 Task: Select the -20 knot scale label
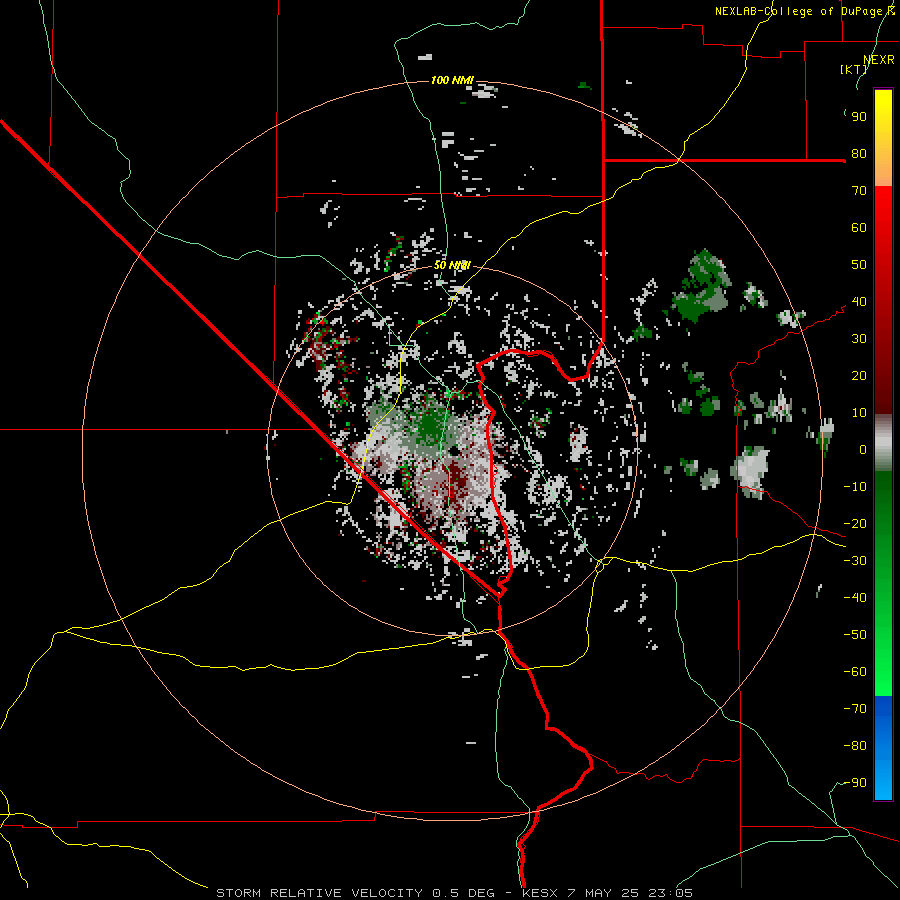[855, 523]
